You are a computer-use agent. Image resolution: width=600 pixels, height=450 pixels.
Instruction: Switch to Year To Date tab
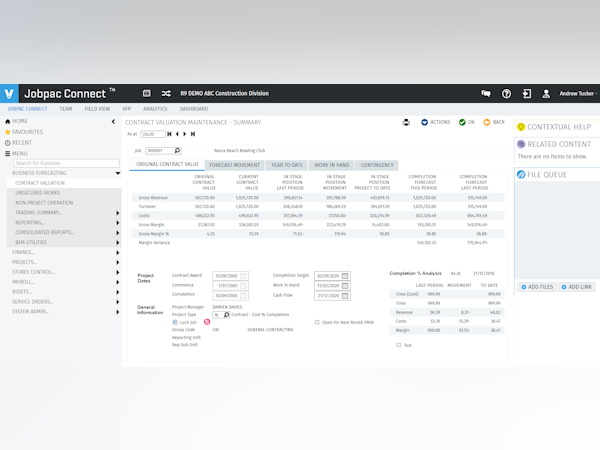pos(287,165)
